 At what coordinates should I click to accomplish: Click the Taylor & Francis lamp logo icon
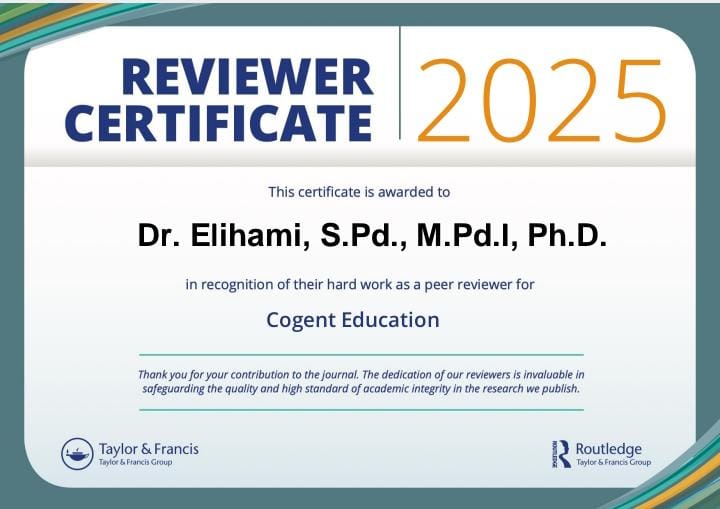[x=77, y=454]
